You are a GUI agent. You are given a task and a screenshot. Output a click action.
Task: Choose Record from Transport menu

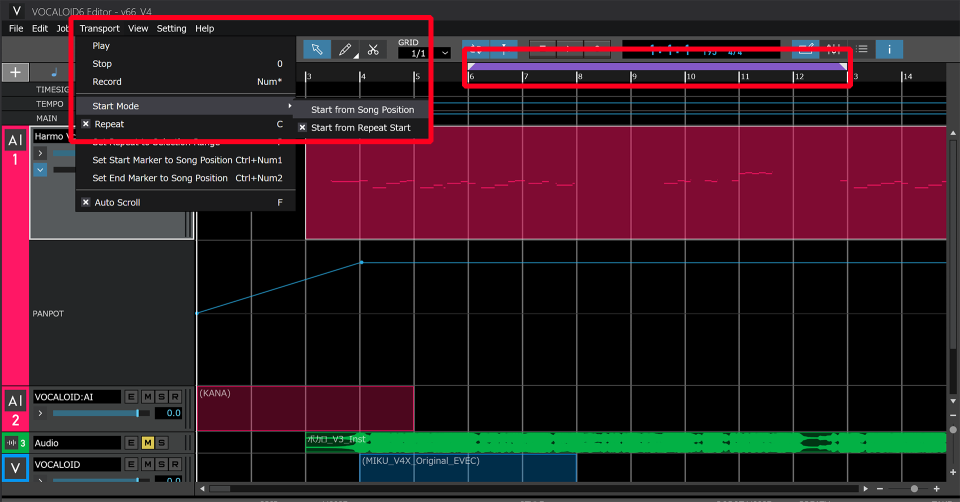click(x=186, y=81)
